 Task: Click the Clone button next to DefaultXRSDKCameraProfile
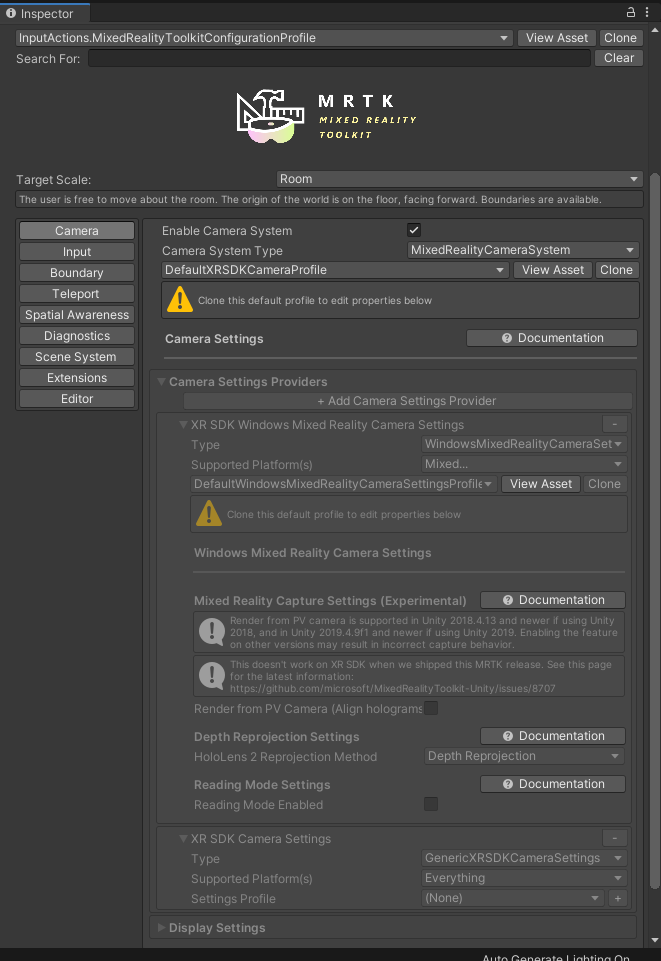(616, 269)
